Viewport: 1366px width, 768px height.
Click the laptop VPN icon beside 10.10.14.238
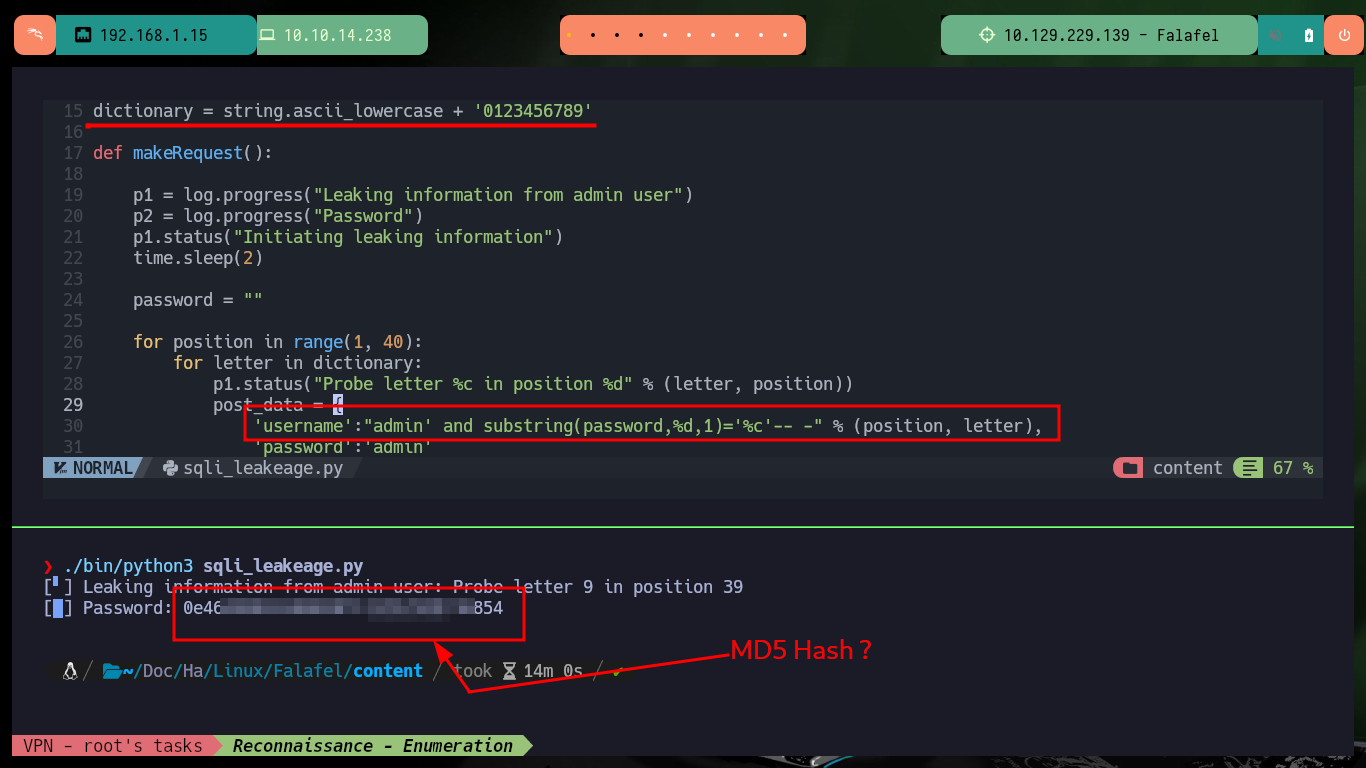point(267,35)
